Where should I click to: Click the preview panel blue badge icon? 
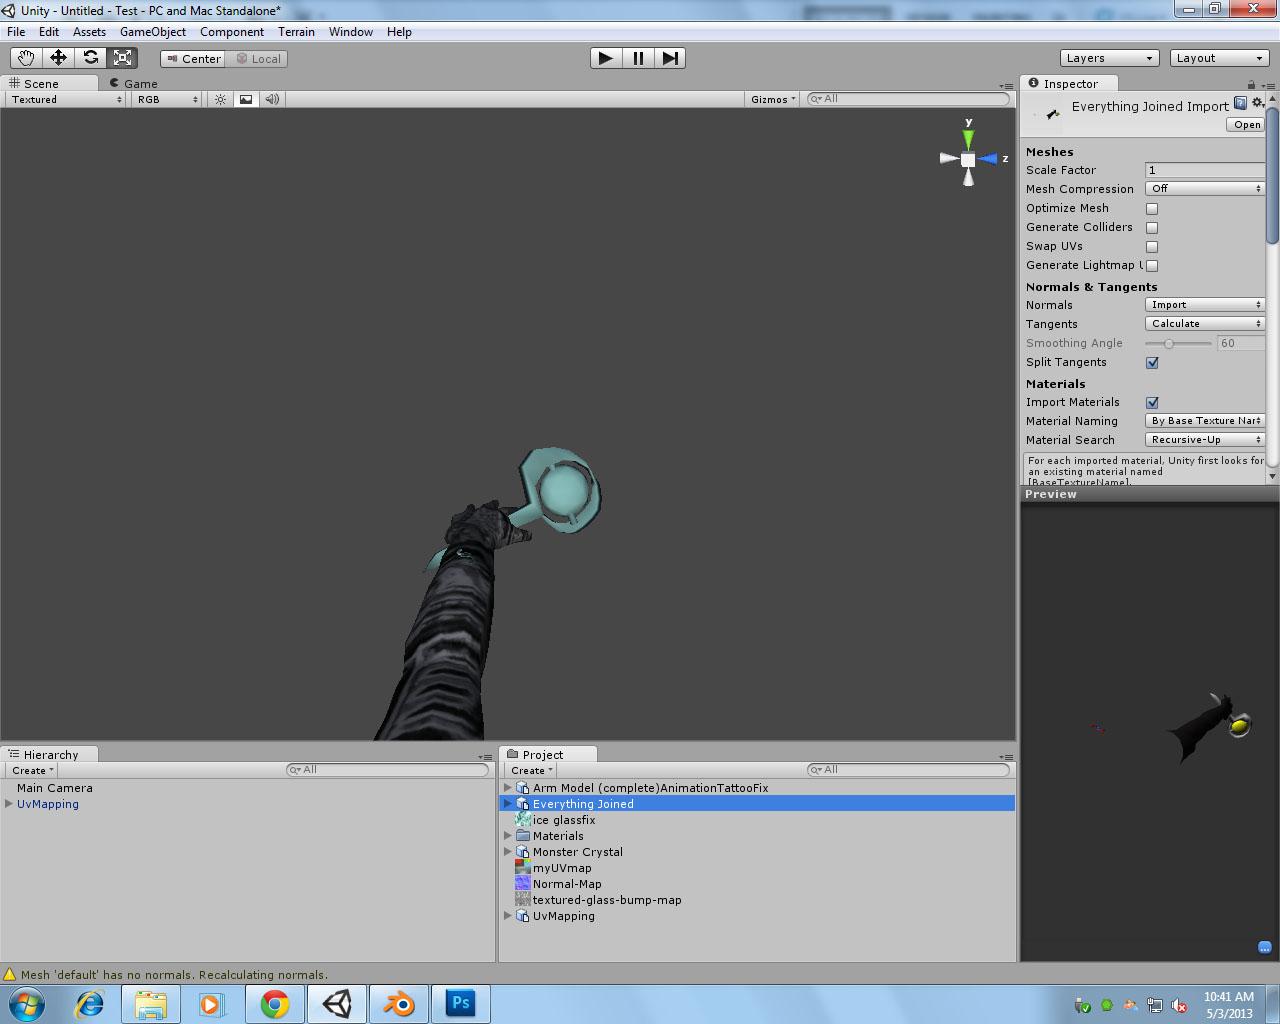pyautogui.click(x=1264, y=947)
